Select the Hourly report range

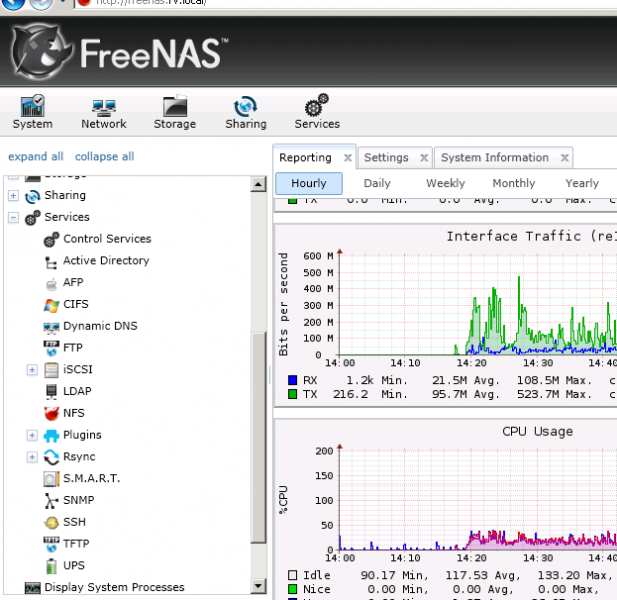click(309, 183)
